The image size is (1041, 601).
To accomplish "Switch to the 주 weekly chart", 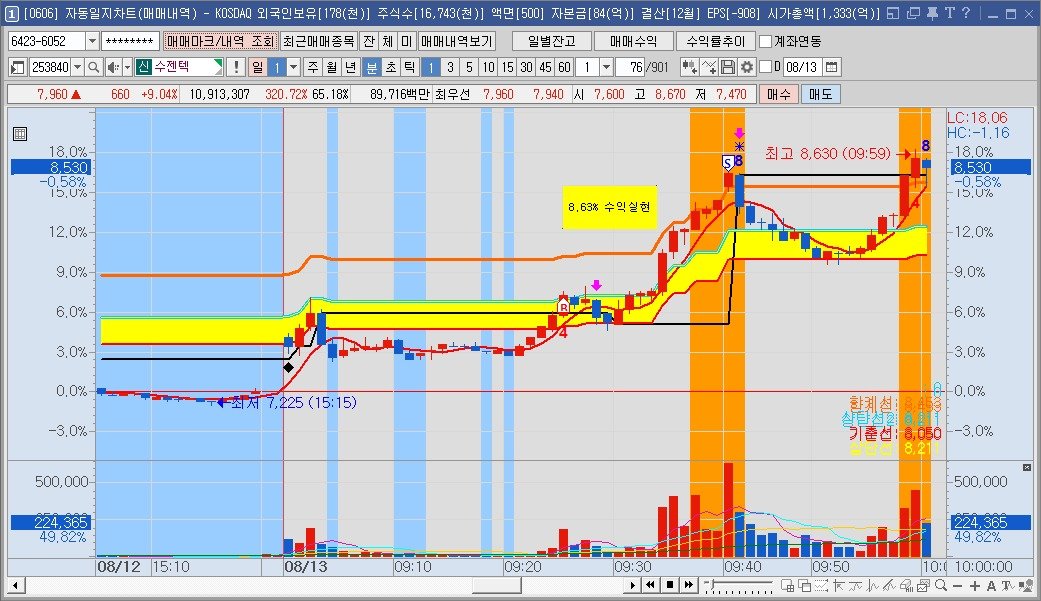I will (312, 67).
